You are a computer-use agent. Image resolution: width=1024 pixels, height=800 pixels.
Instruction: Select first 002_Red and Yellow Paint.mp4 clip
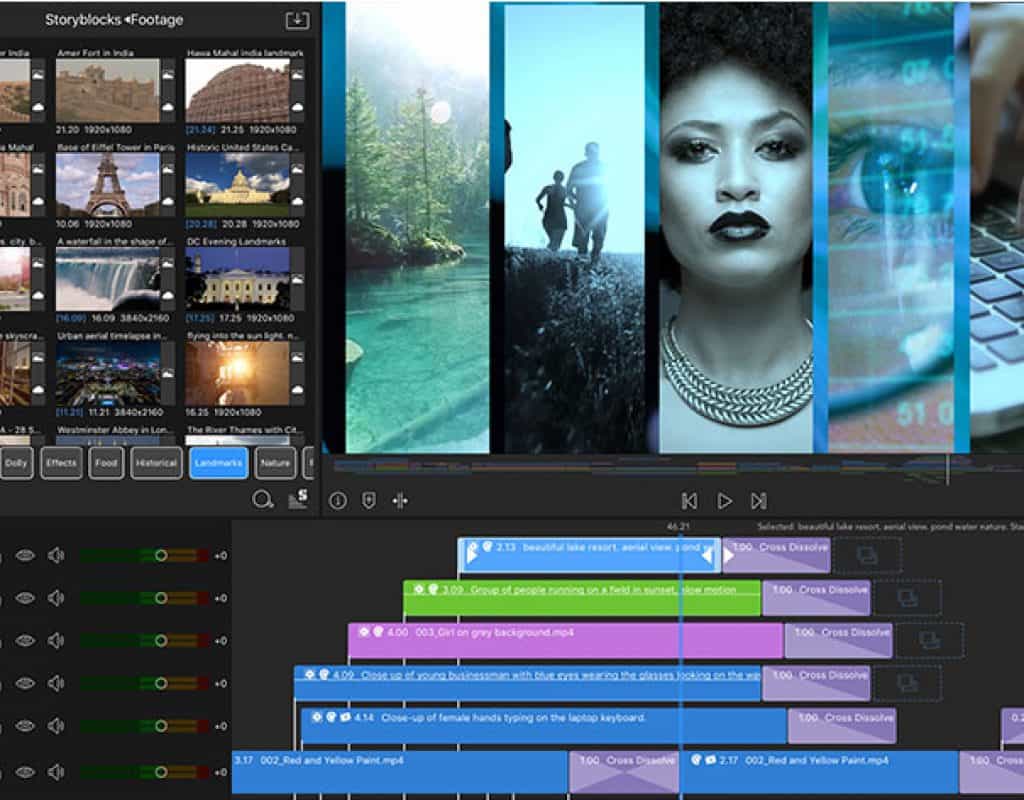pyautogui.click(x=400, y=772)
